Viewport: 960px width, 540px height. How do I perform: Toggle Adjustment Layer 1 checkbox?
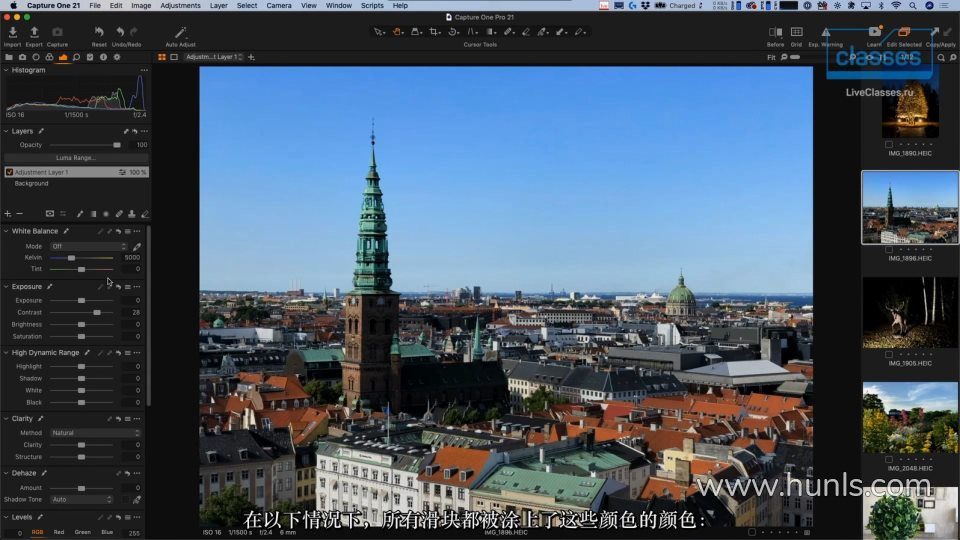click(10, 172)
